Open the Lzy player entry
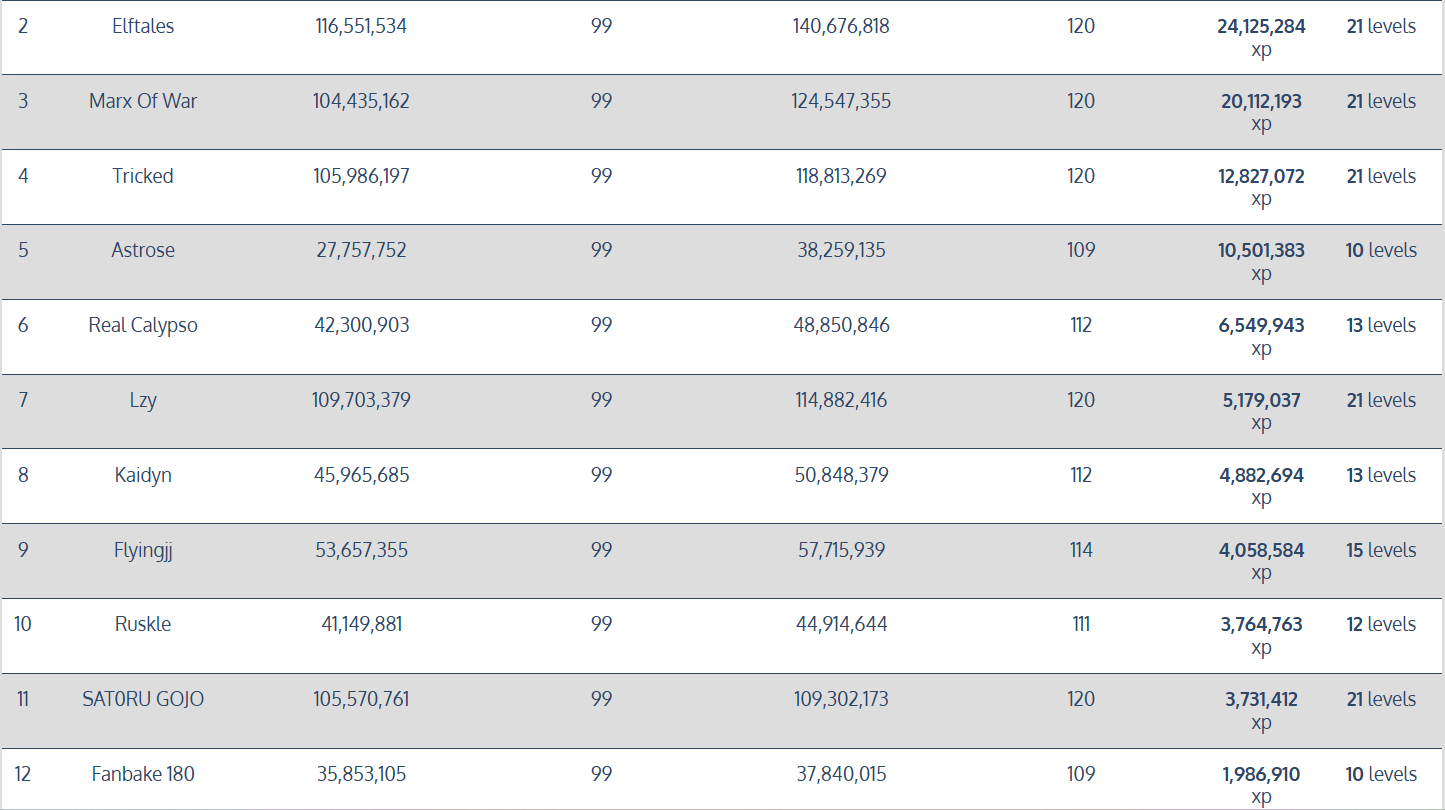The height and width of the screenshot is (810, 1445). coord(143,400)
